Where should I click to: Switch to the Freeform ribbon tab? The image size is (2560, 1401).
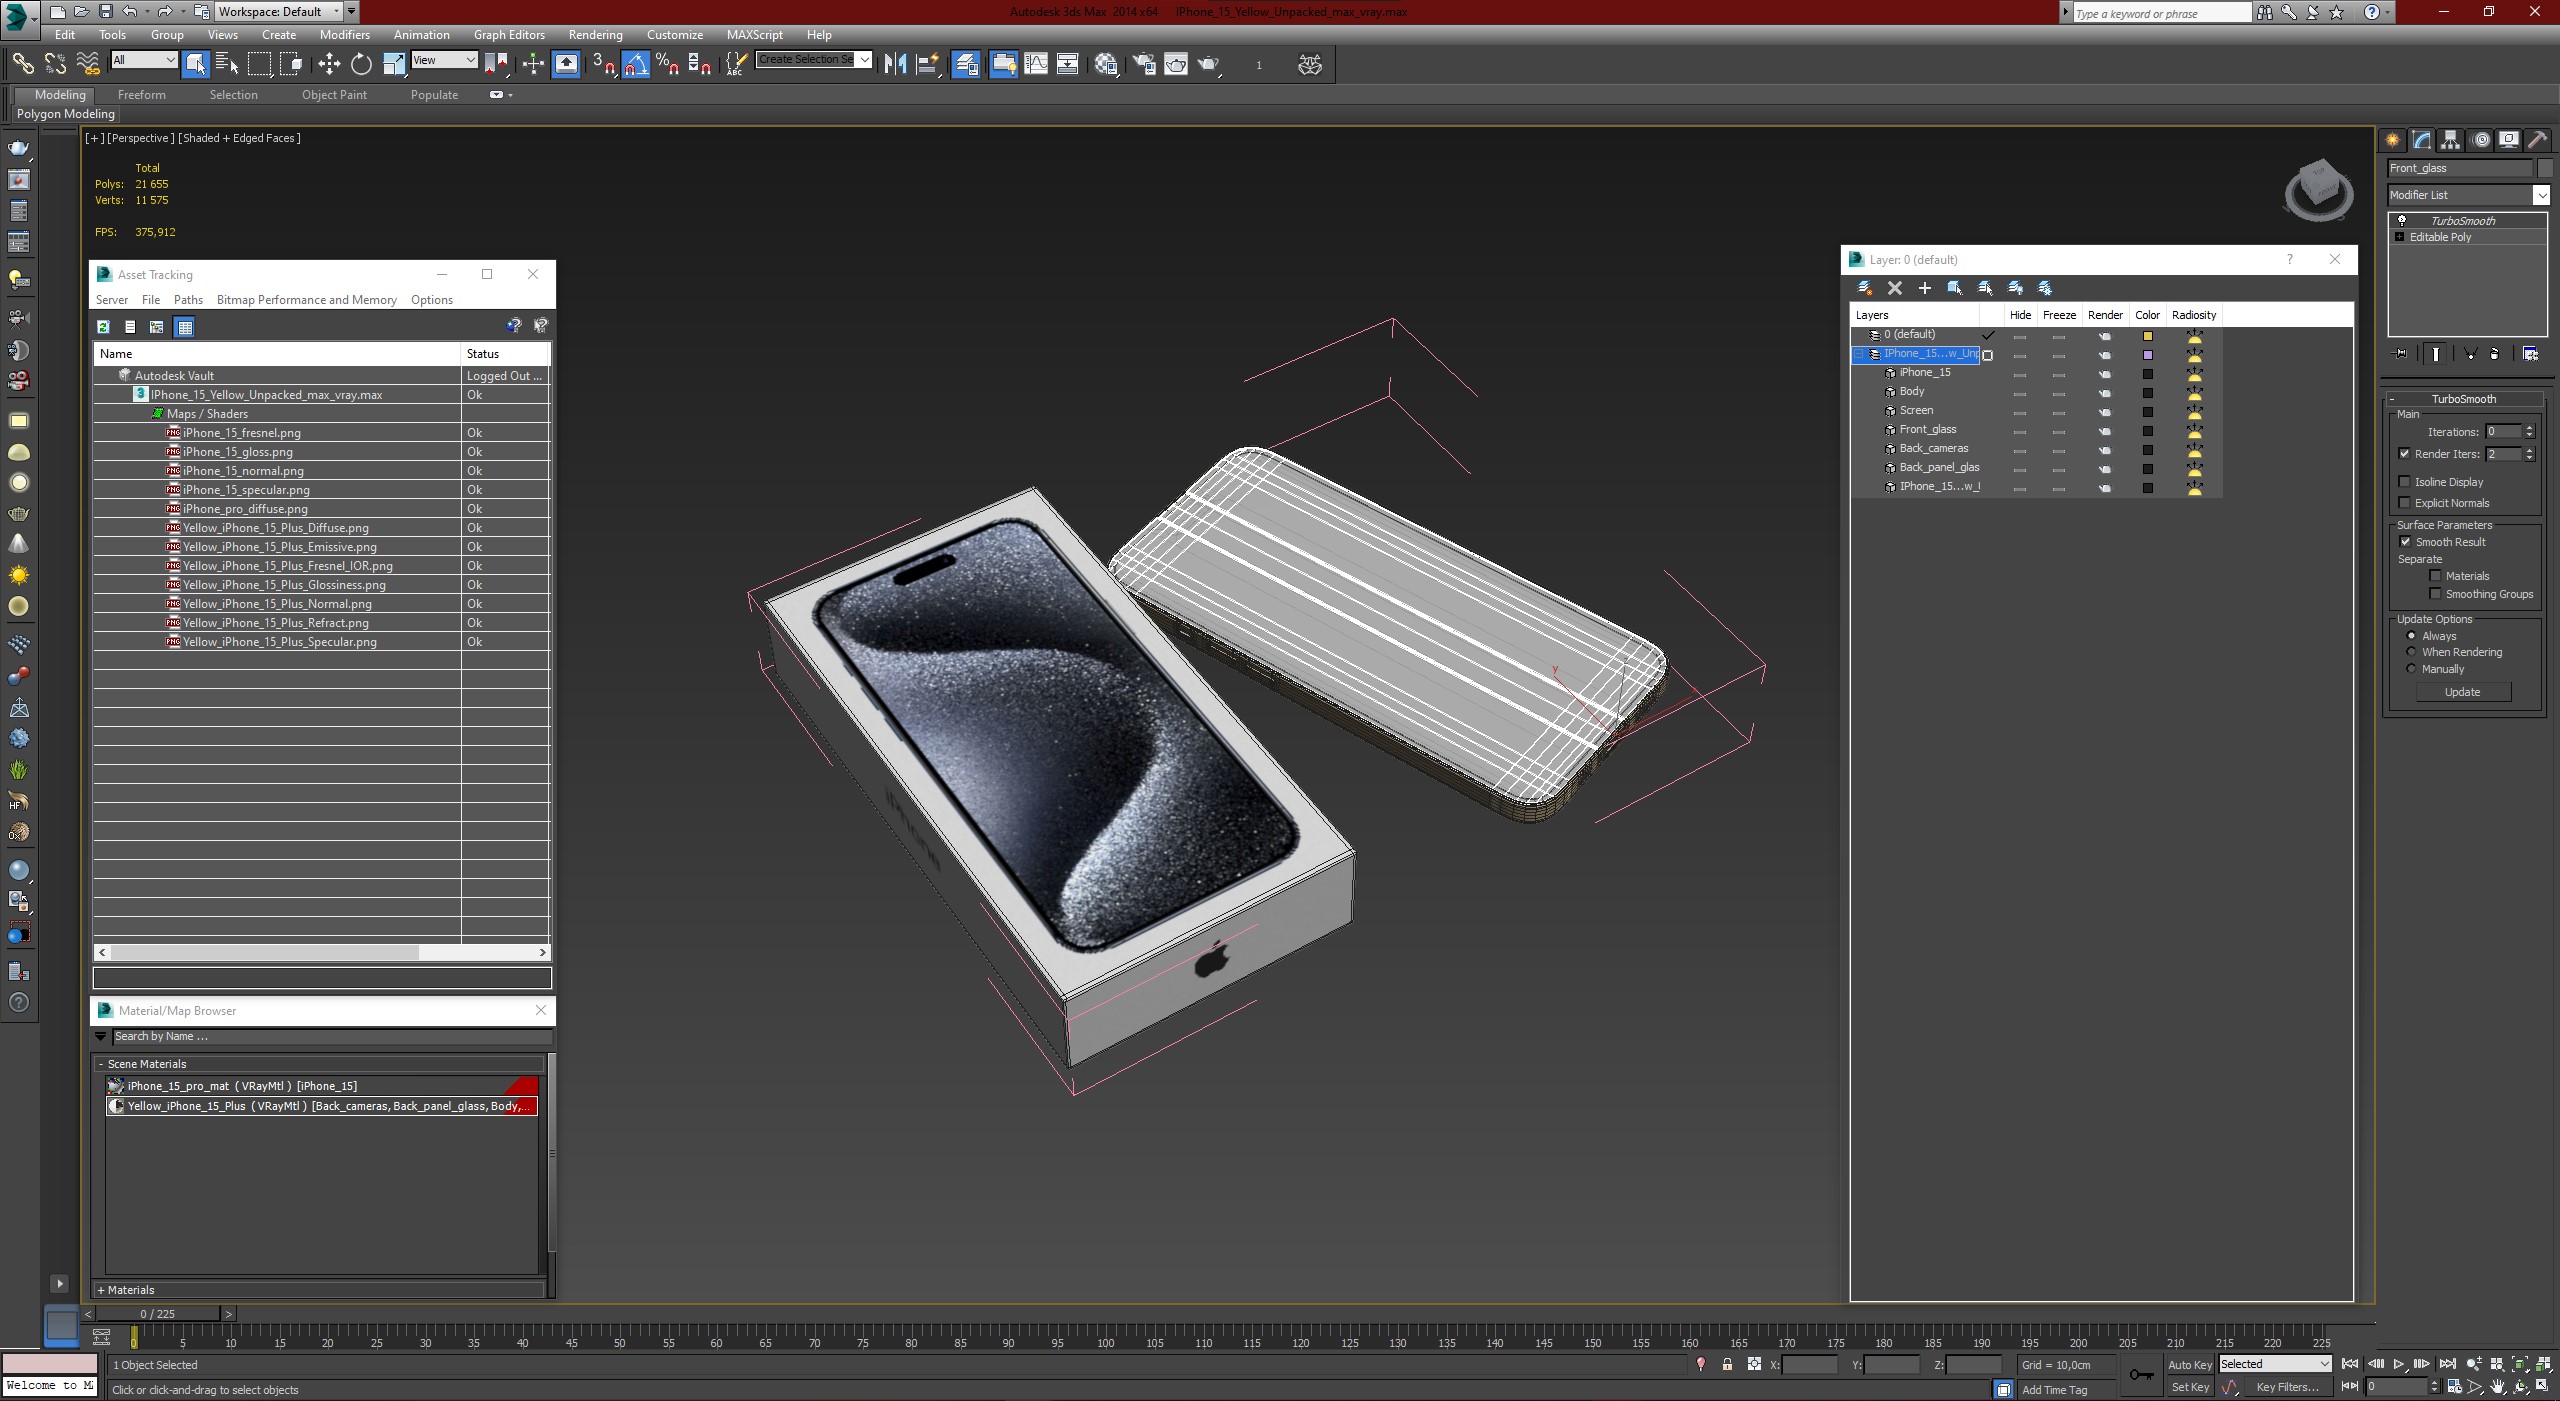(142, 95)
